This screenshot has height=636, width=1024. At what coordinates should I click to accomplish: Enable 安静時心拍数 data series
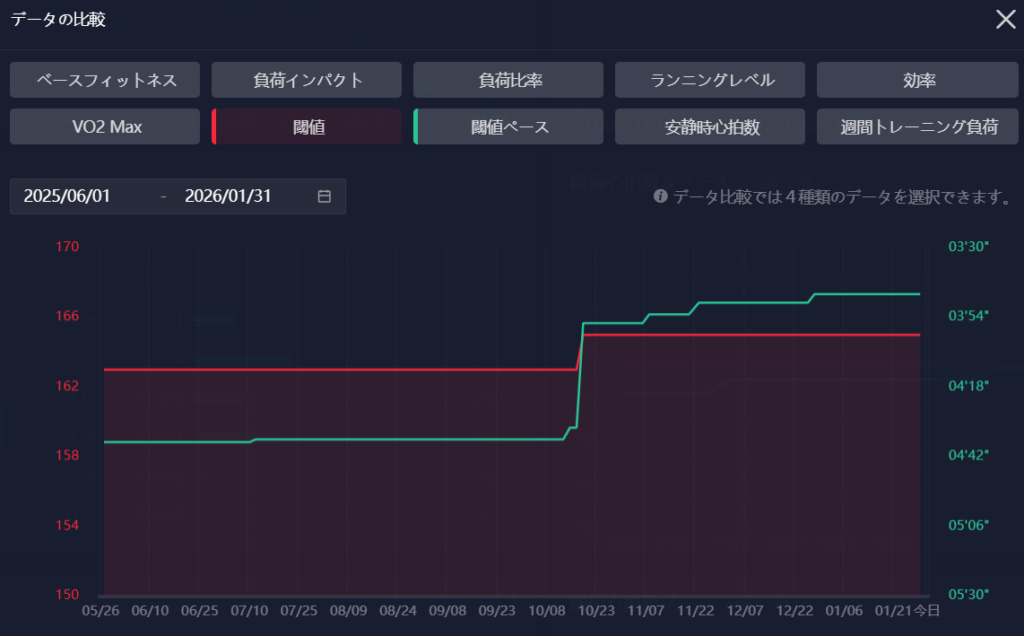click(x=710, y=127)
